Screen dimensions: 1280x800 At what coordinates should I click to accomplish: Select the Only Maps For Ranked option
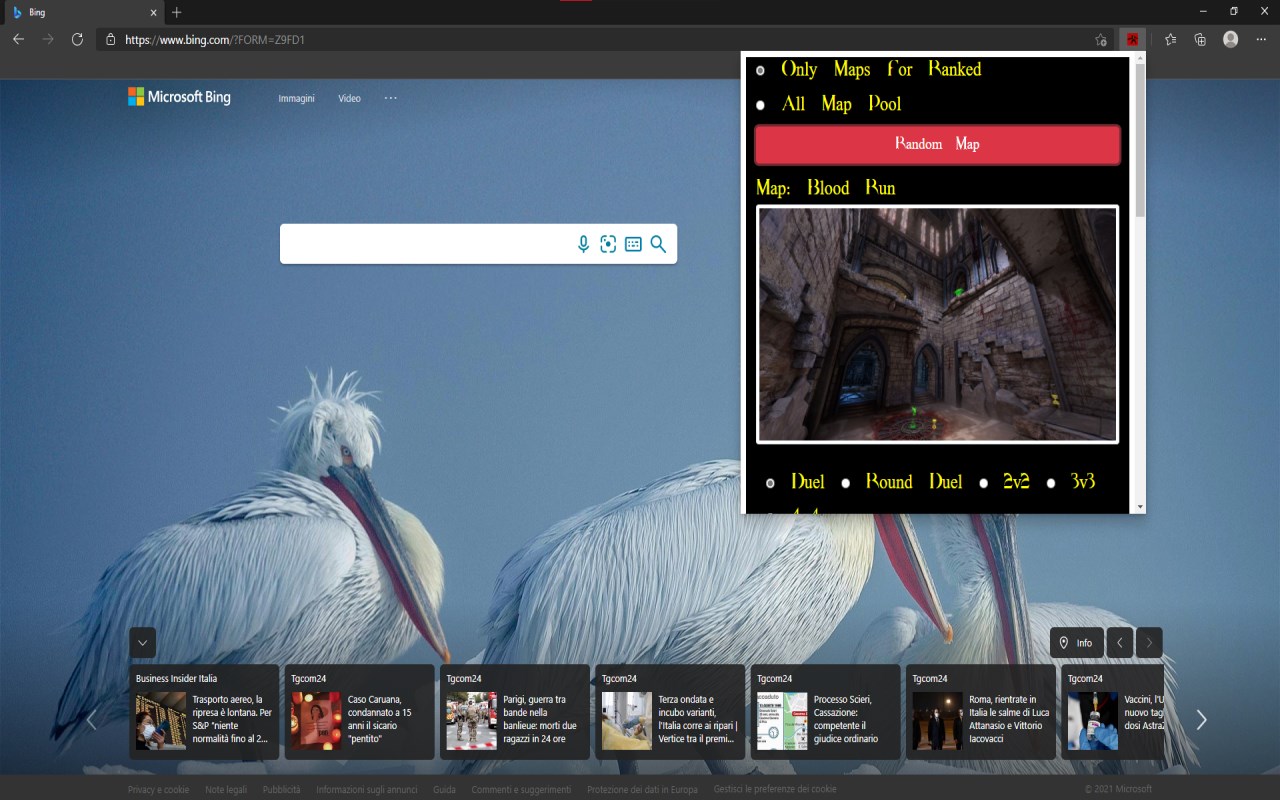[761, 70]
